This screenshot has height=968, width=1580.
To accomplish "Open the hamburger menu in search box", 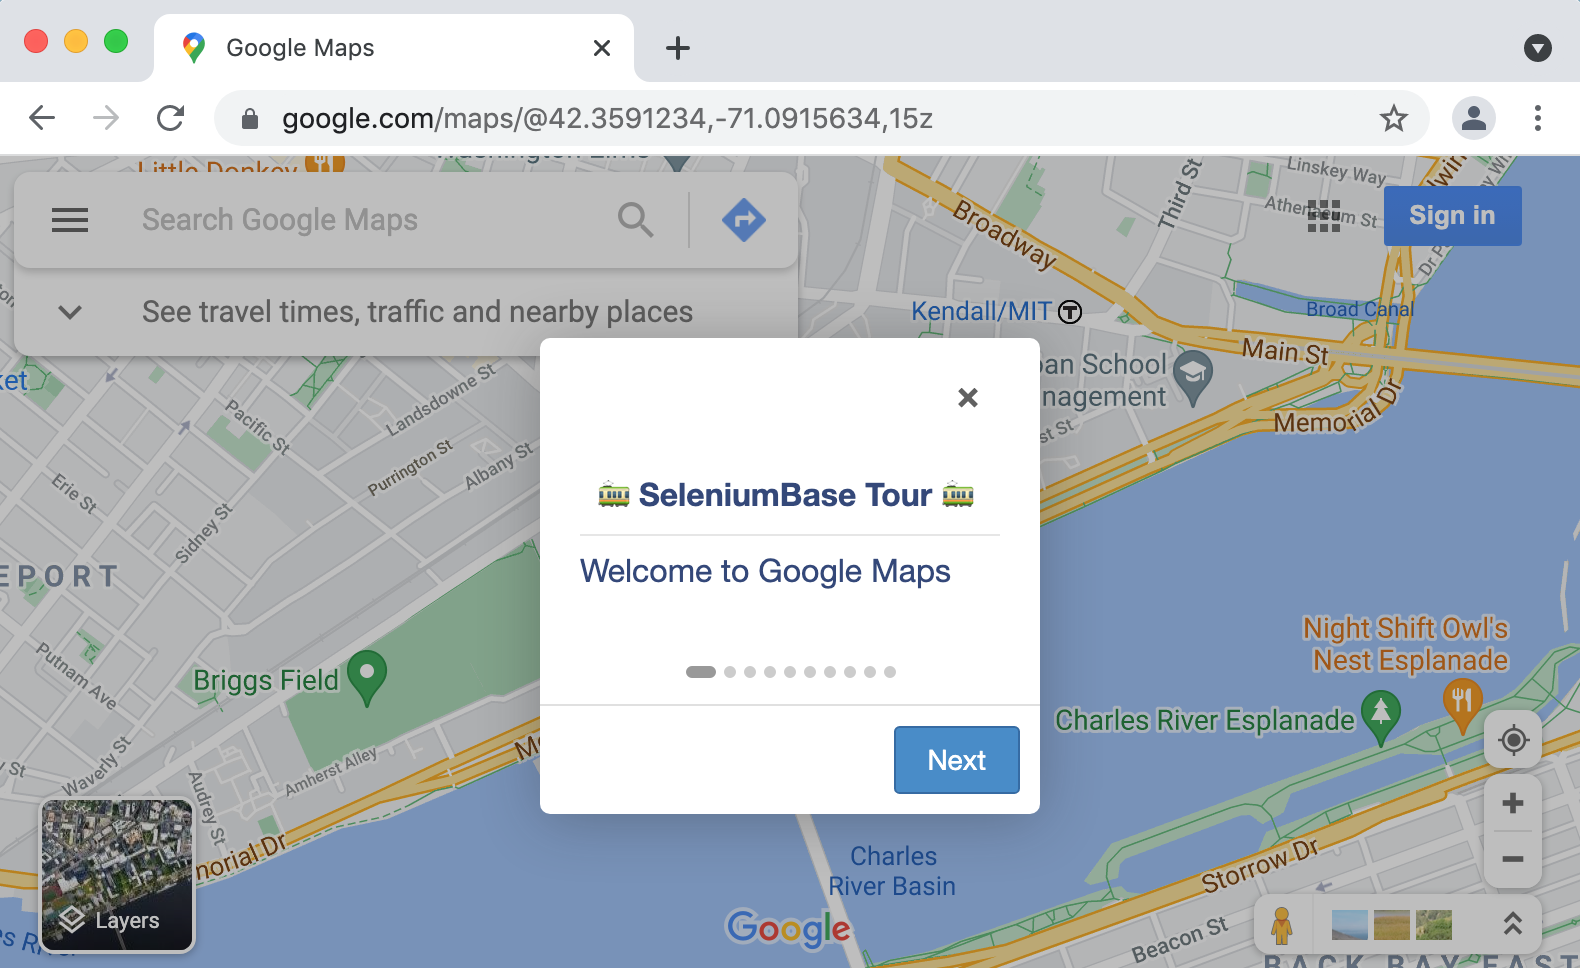I will (70, 220).
